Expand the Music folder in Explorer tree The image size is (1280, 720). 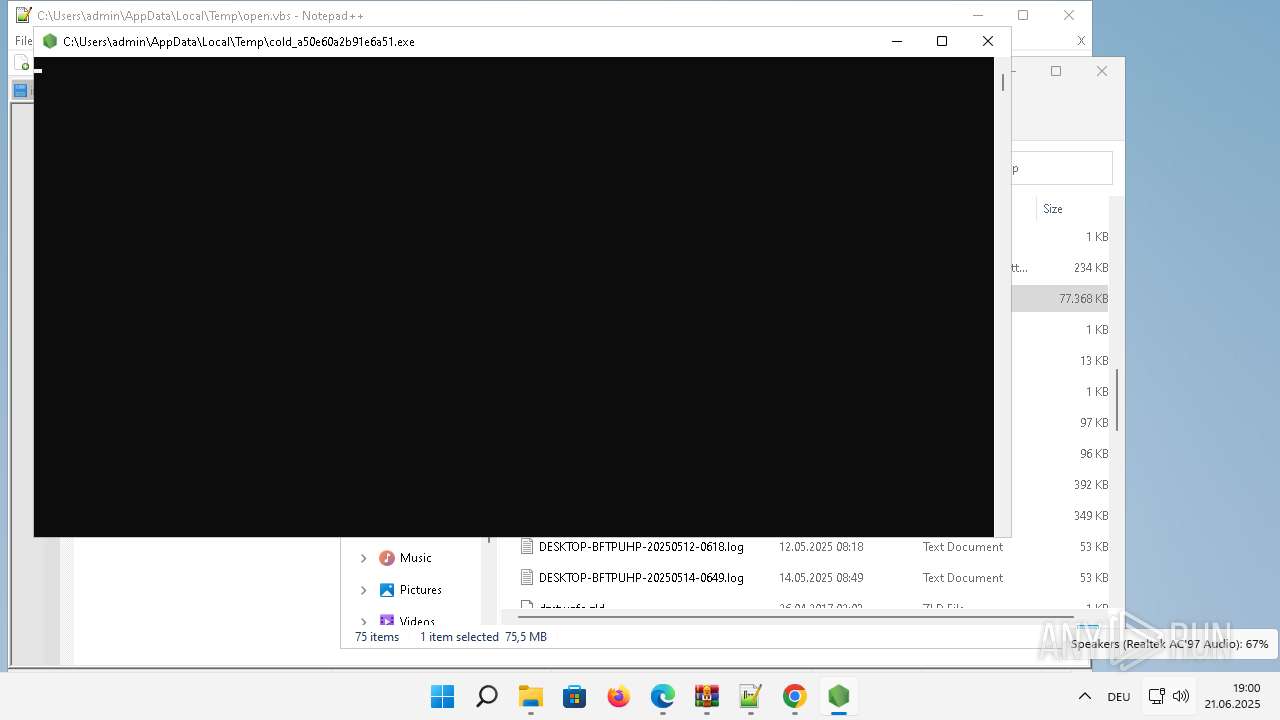pos(364,558)
